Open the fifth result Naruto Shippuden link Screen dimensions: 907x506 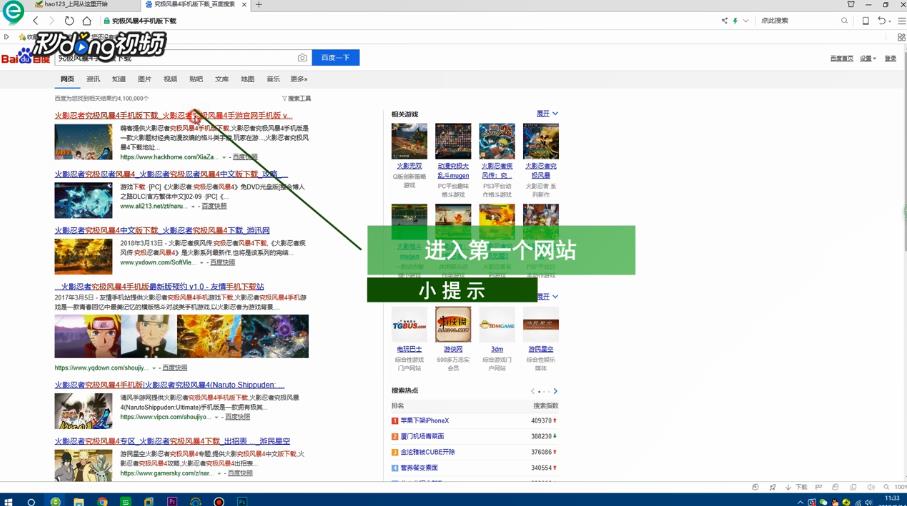coord(169,385)
